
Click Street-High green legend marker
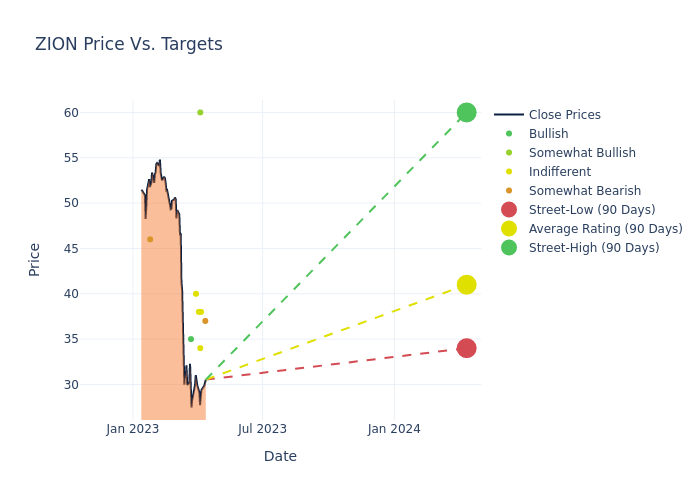[509, 248]
